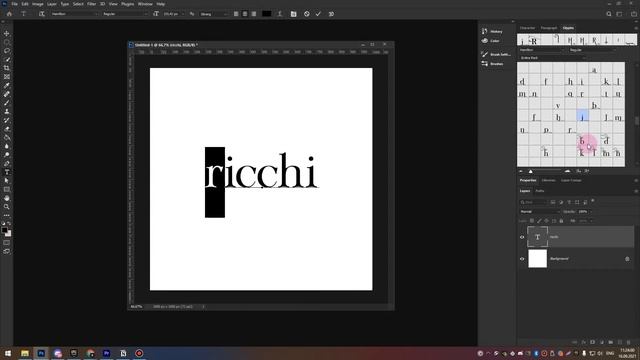Click the 3D text button in options bar

(x=331, y=14)
